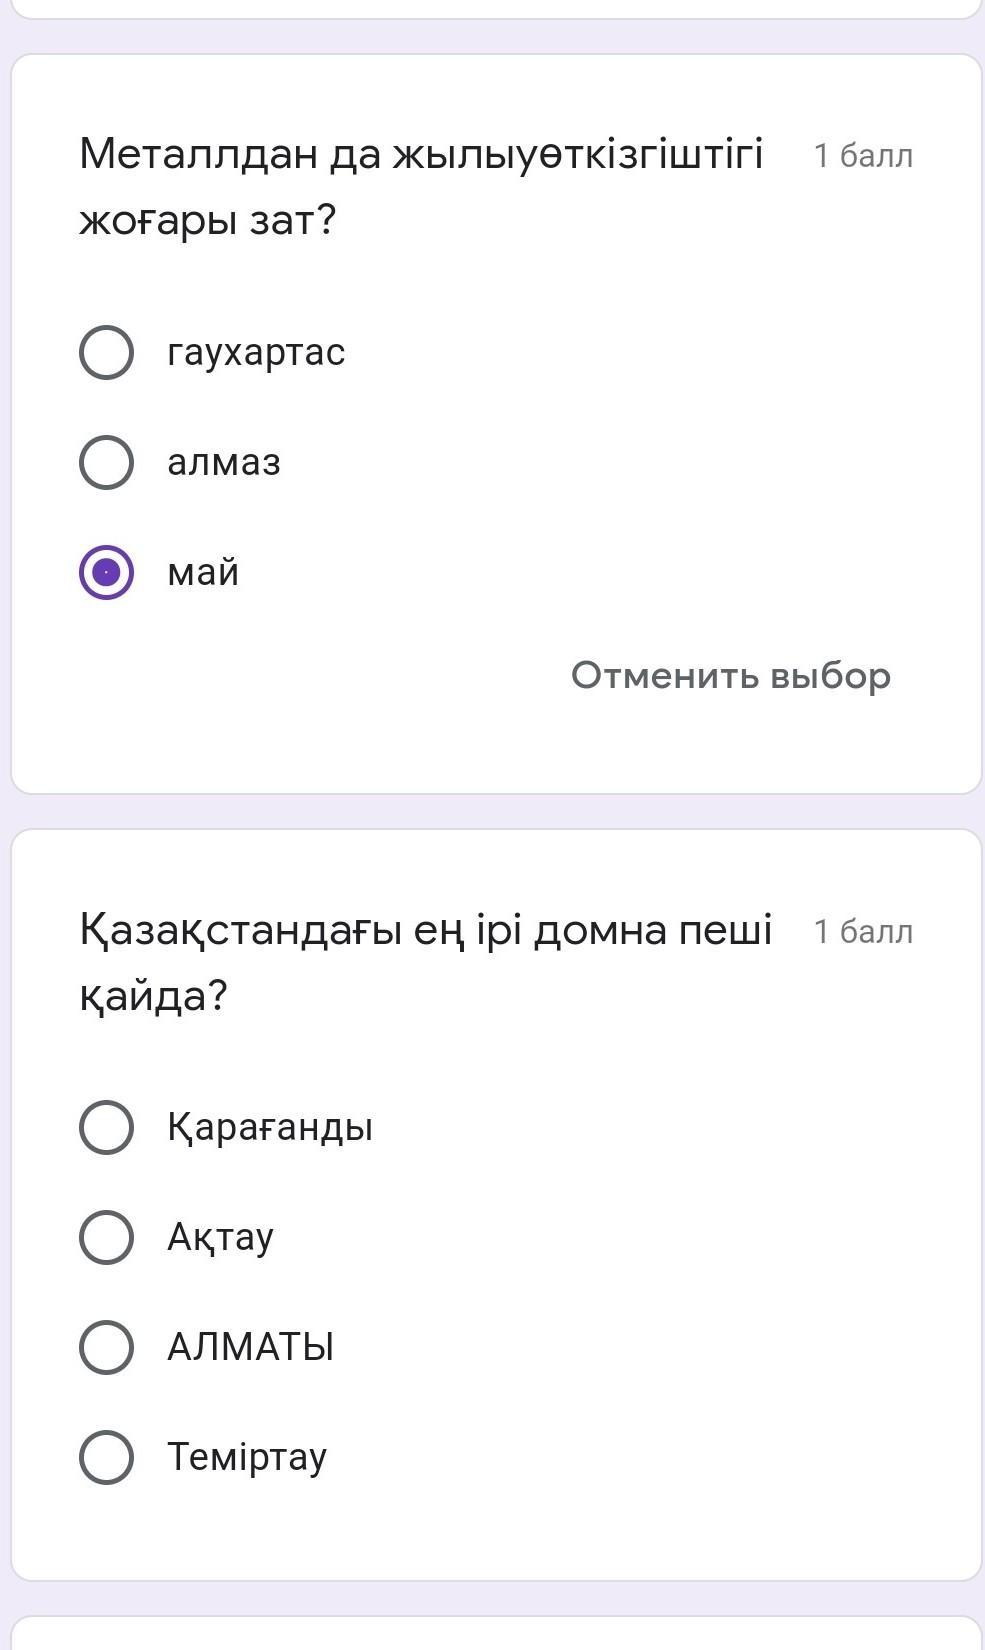Select the Қарағанды radio button
This screenshot has height=1650, width=985.
pyautogui.click(x=106, y=1127)
